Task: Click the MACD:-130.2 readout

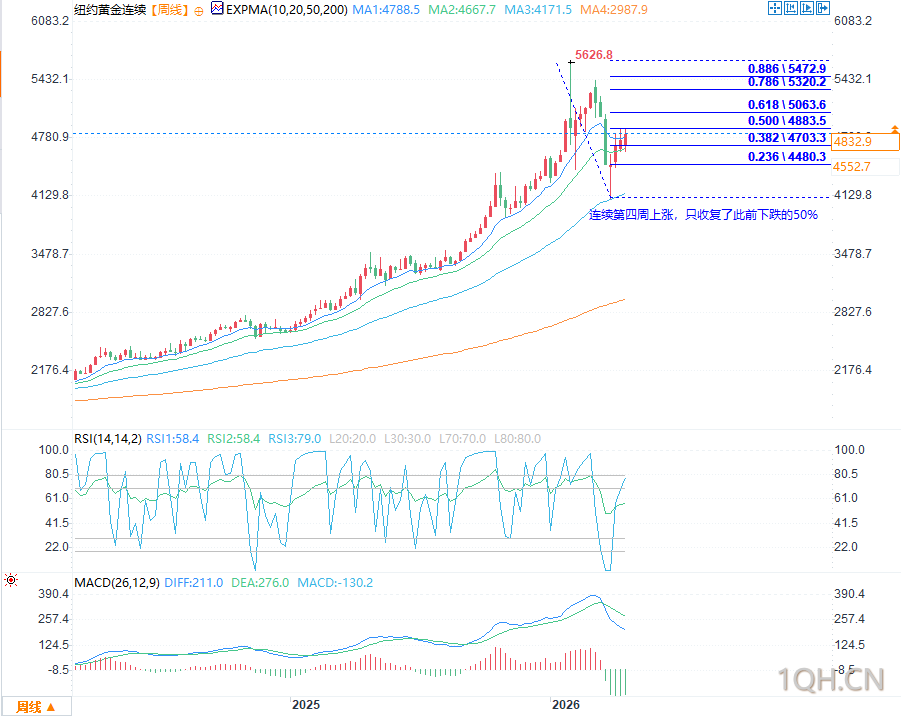Action: point(335,583)
